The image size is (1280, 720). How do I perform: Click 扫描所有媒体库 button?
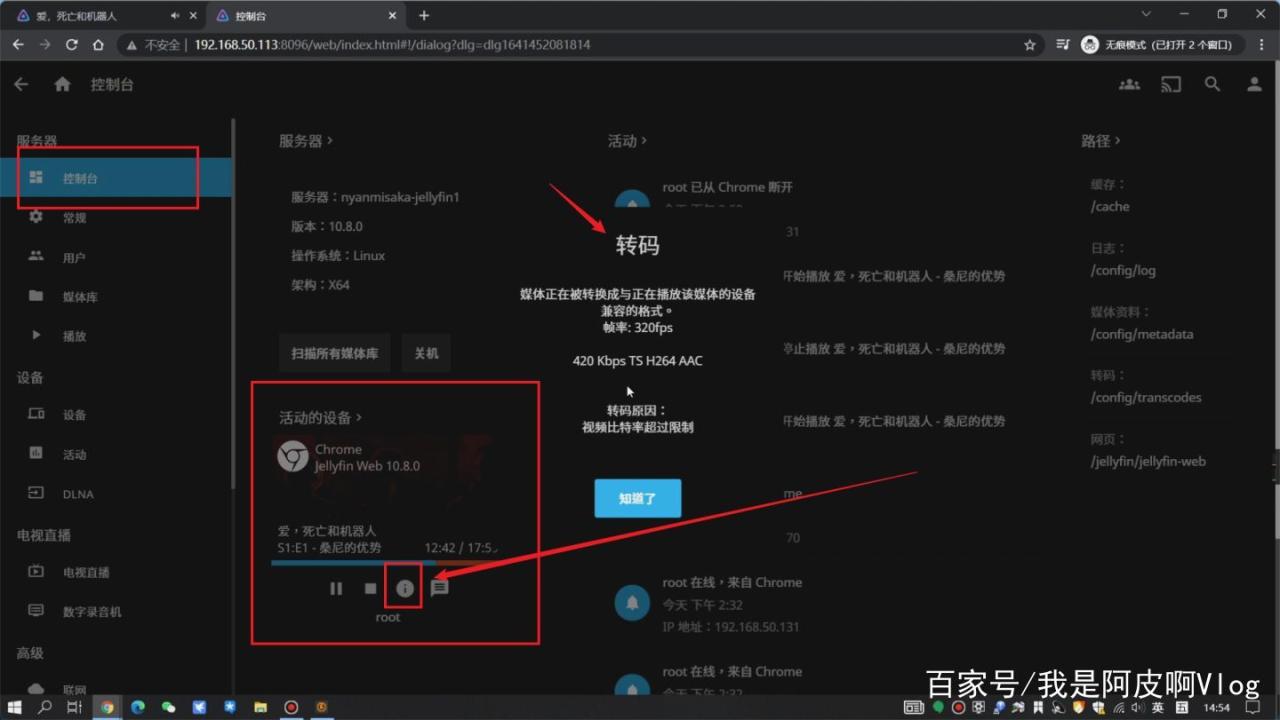pyautogui.click(x=335, y=353)
